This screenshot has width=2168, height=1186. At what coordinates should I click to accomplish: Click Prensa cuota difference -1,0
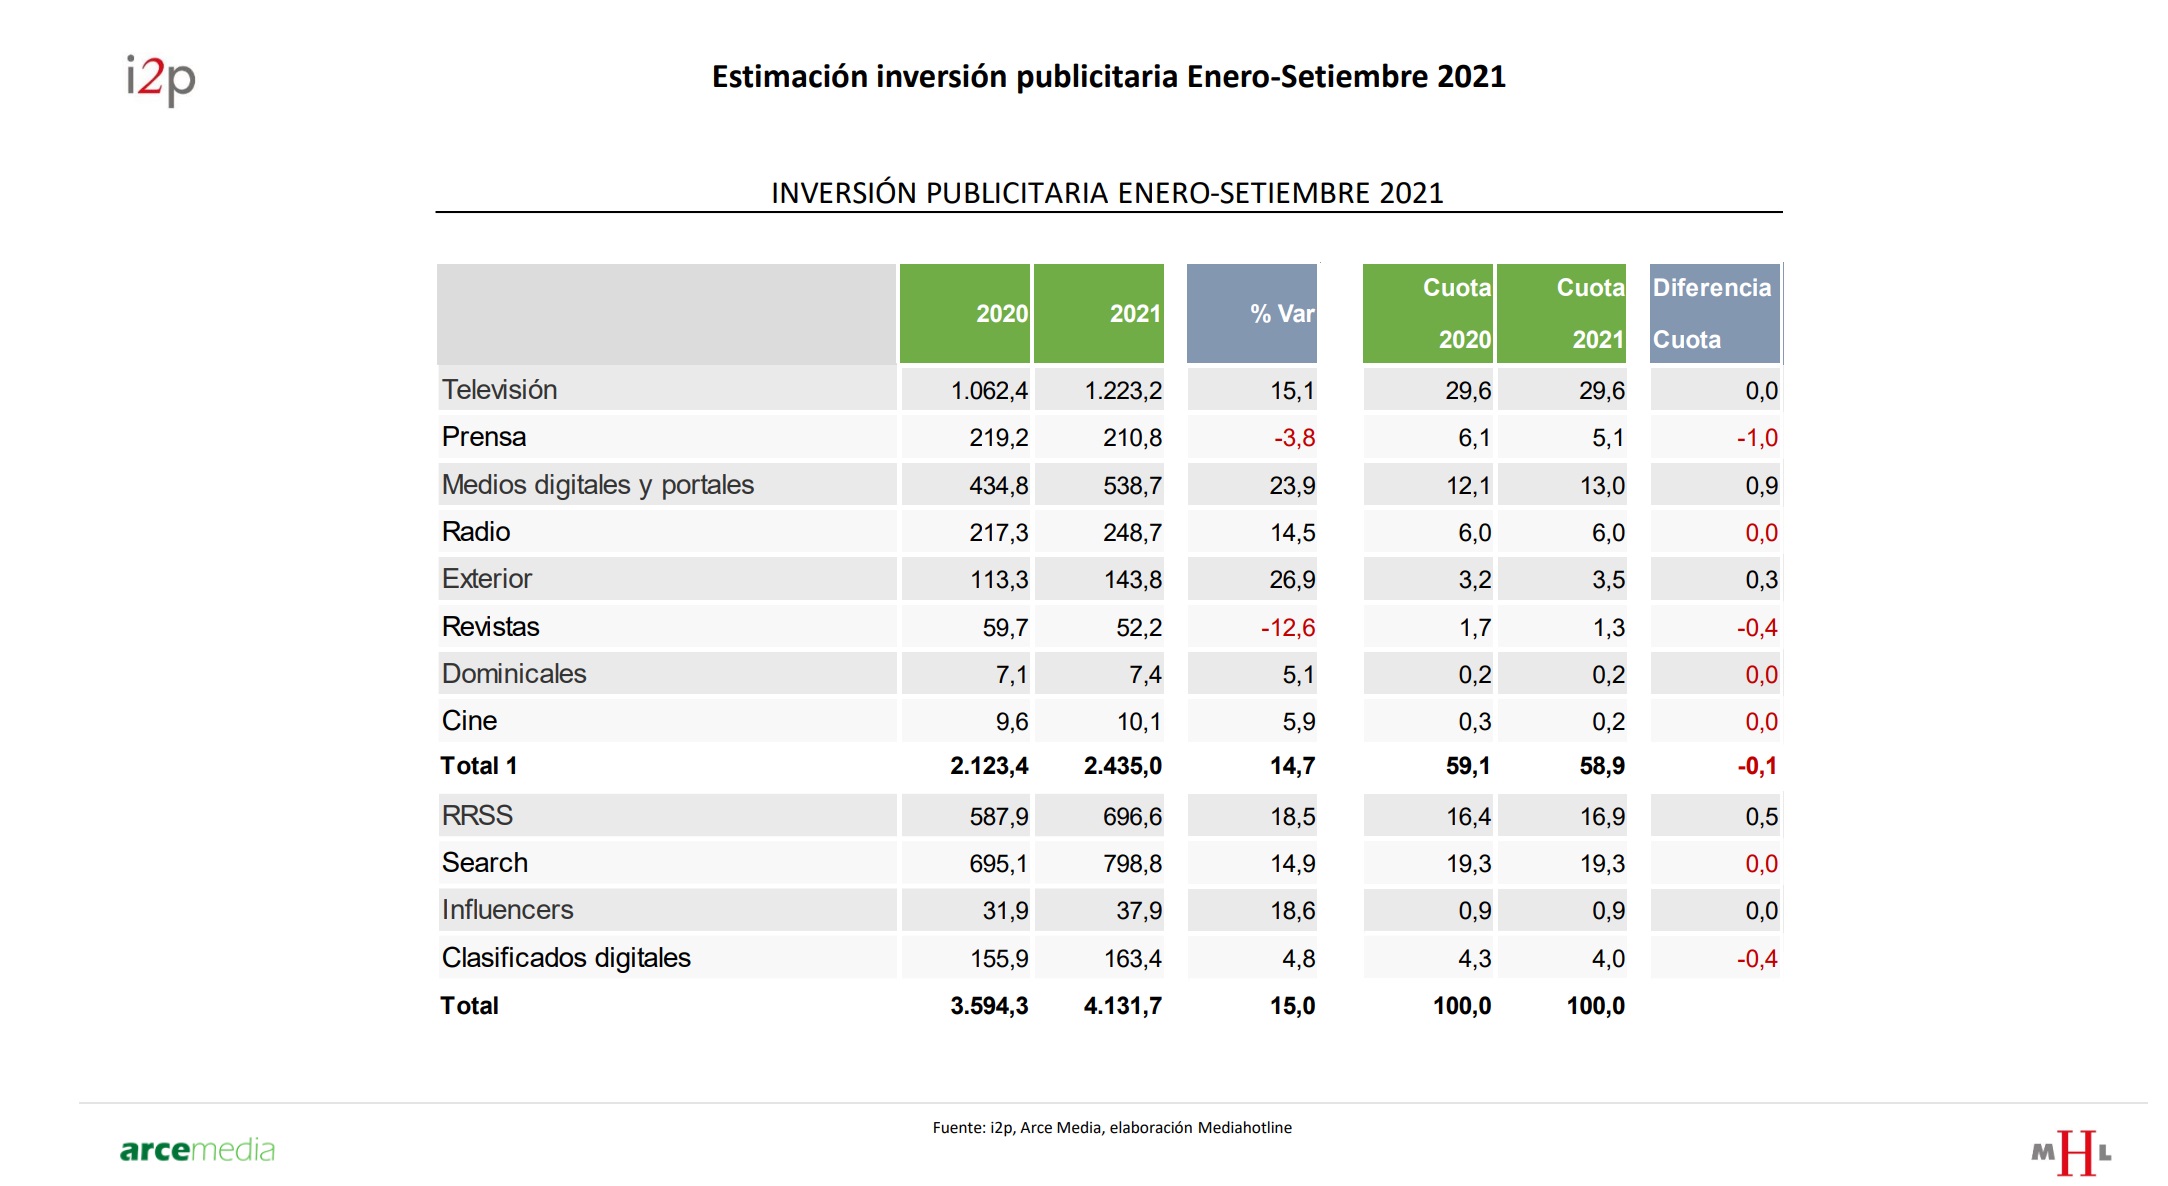pos(1757,438)
